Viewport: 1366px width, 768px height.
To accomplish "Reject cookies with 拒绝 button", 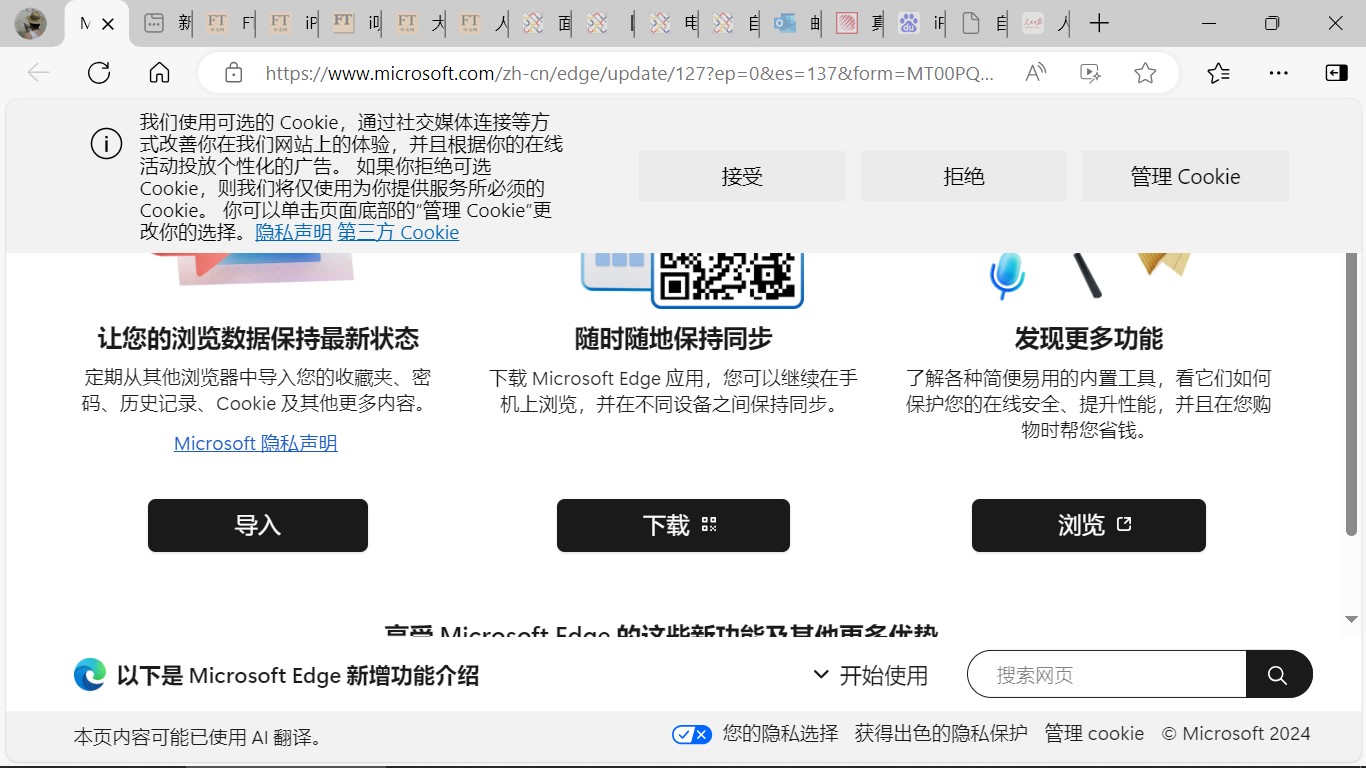I will point(964,176).
